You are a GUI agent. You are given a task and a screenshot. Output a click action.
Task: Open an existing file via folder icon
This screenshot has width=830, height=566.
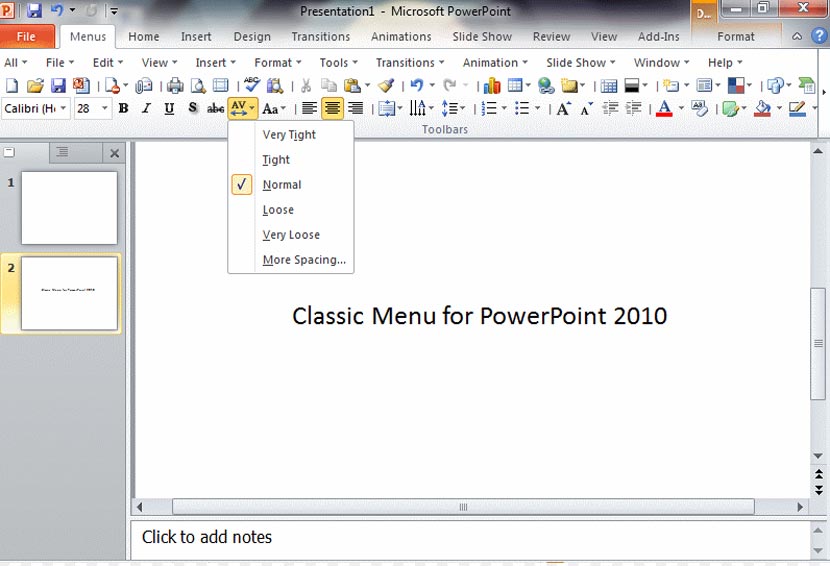click(x=35, y=85)
